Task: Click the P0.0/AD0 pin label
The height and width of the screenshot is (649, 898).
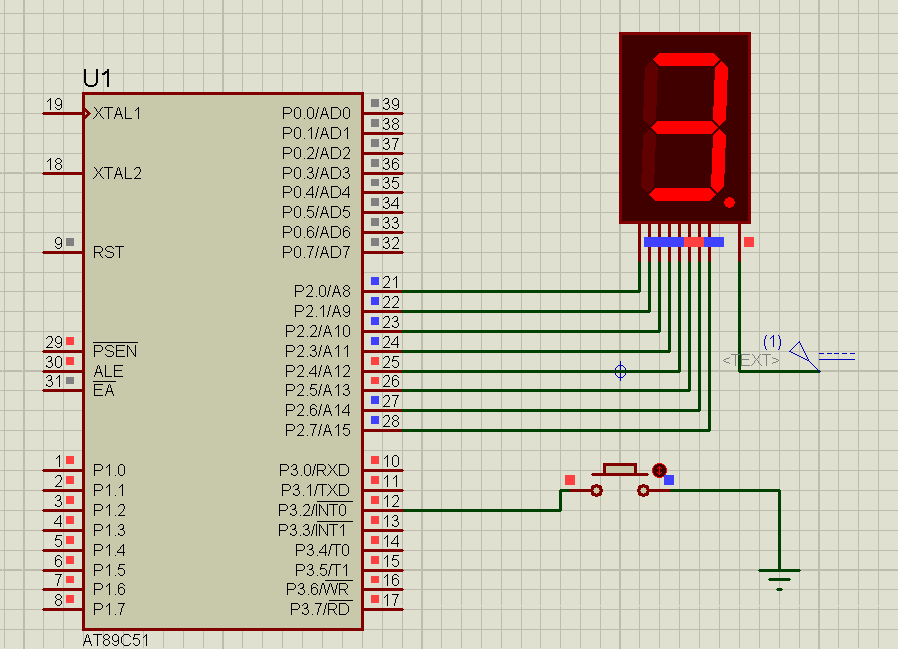Action: tap(316, 113)
